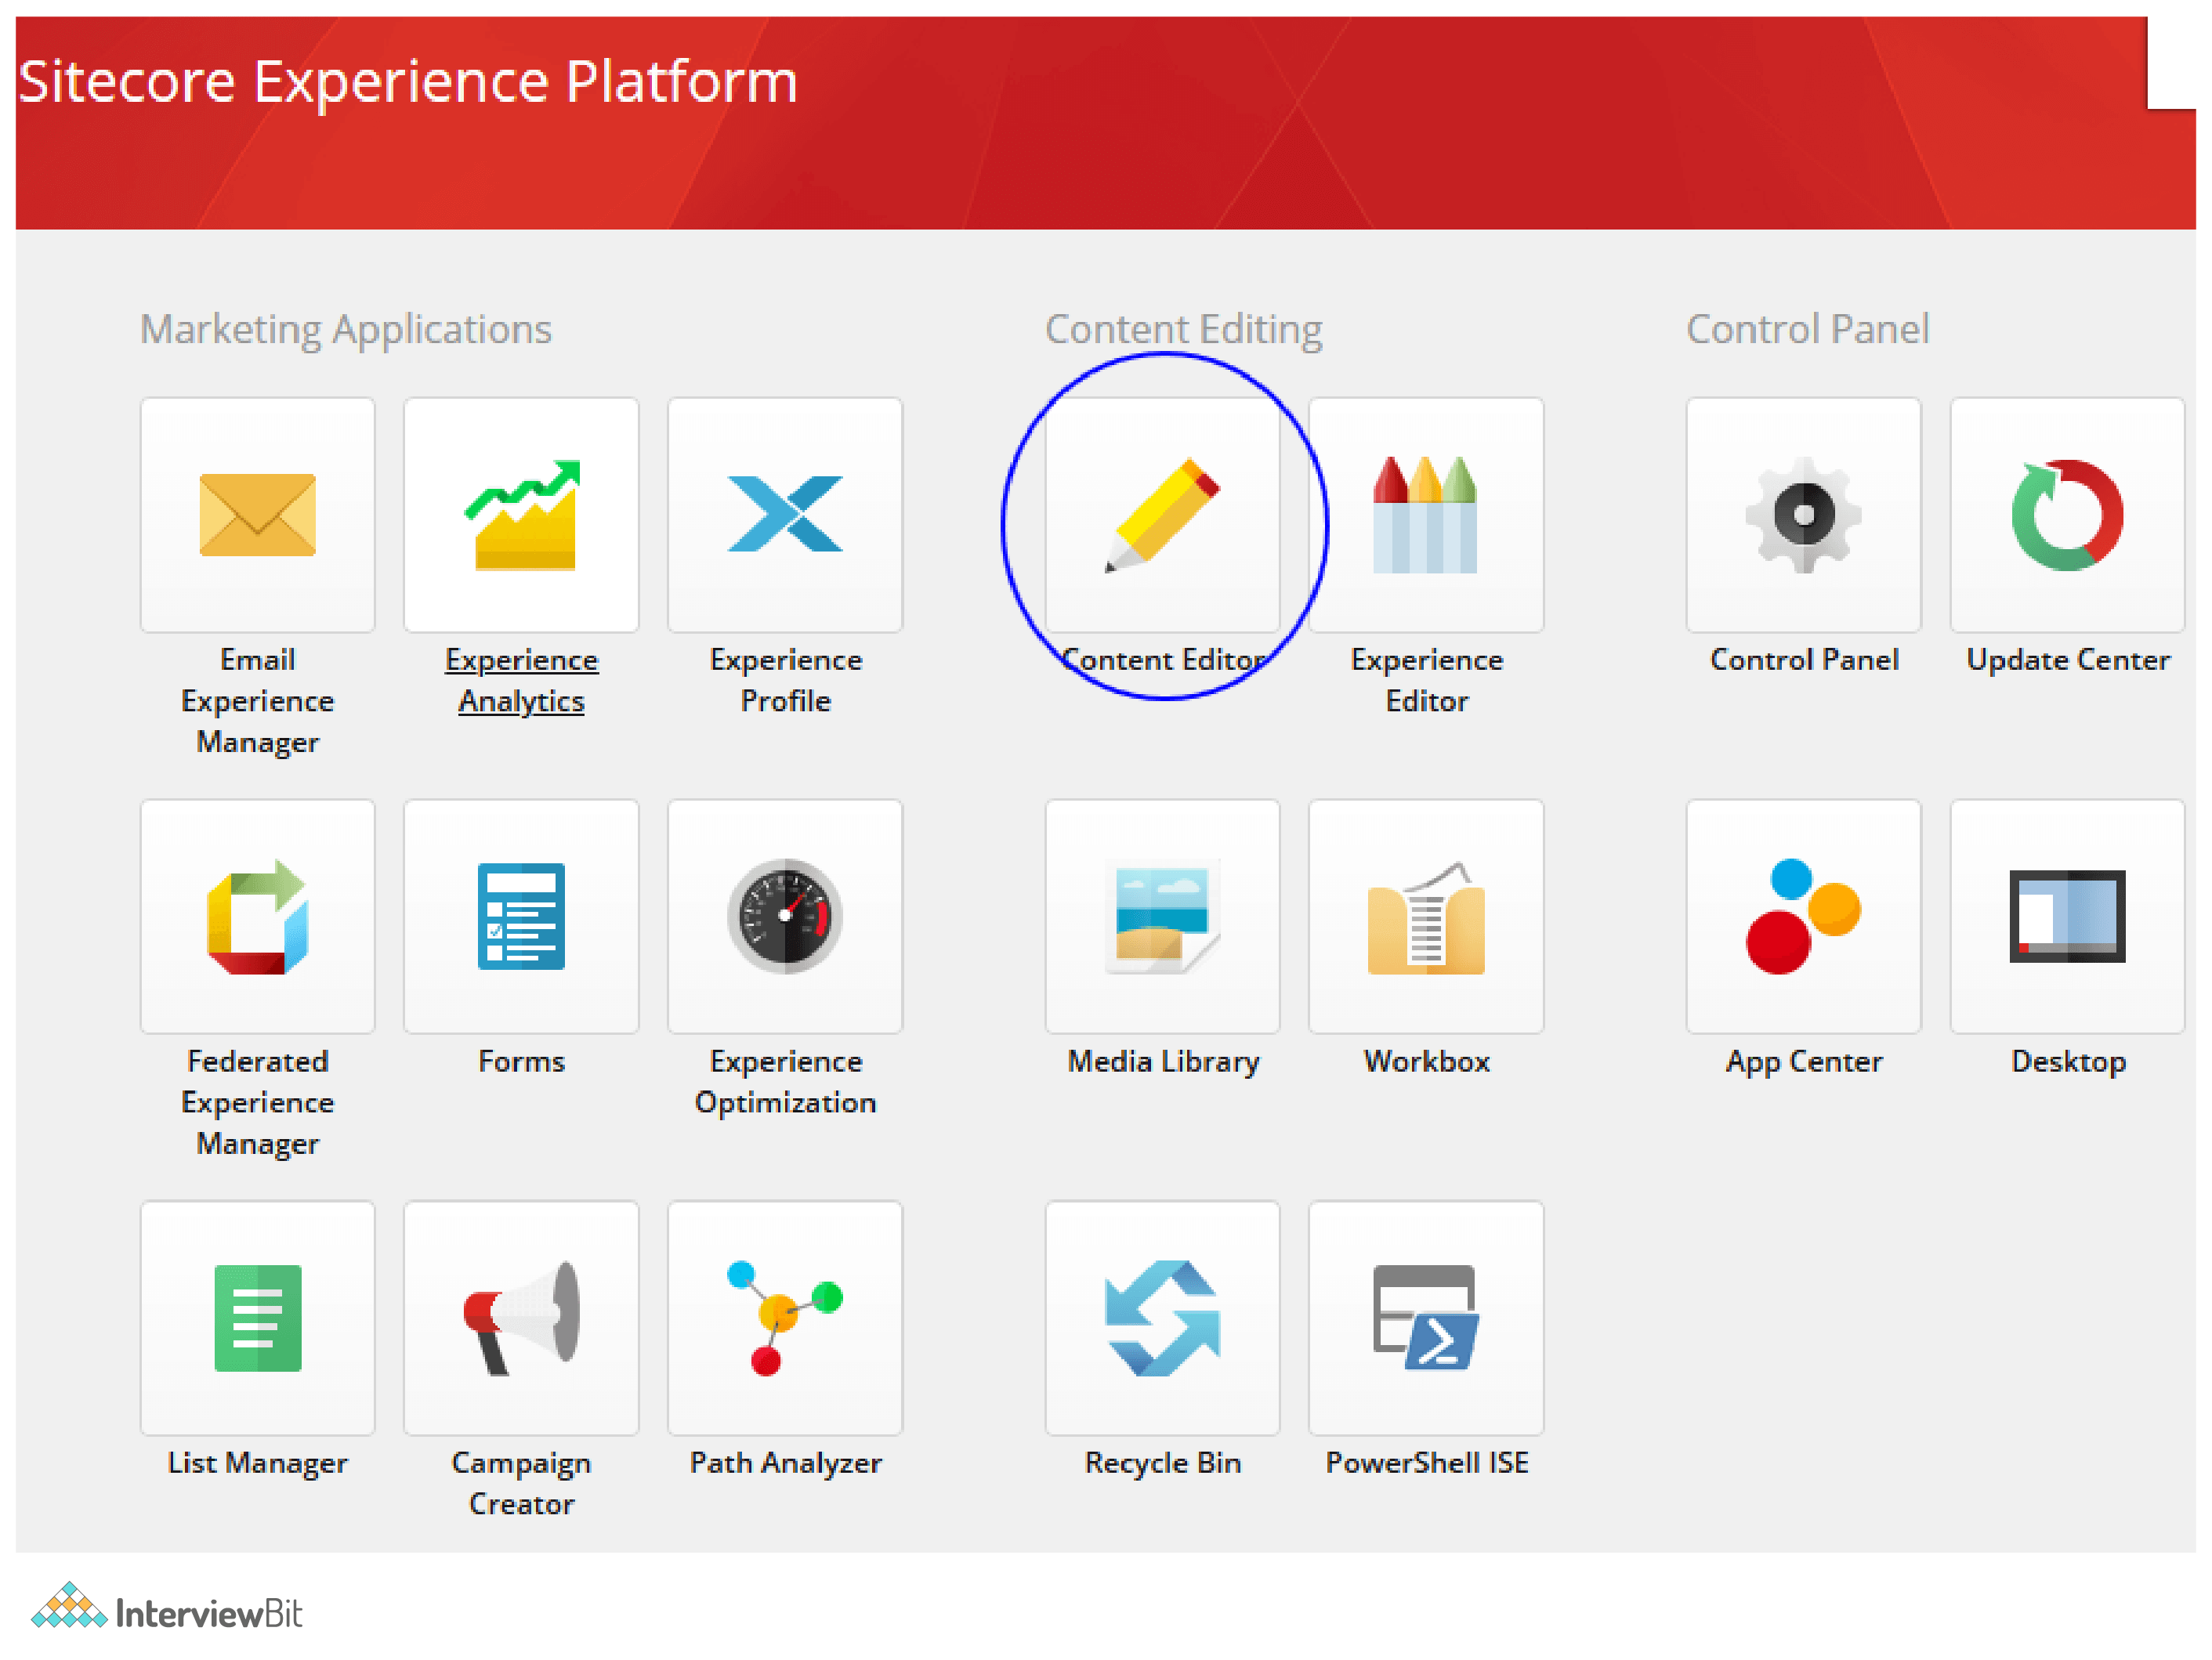This screenshot has width=2212, height=1660.
Task: Click the Recycle Bin label
Action: [1163, 1463]
